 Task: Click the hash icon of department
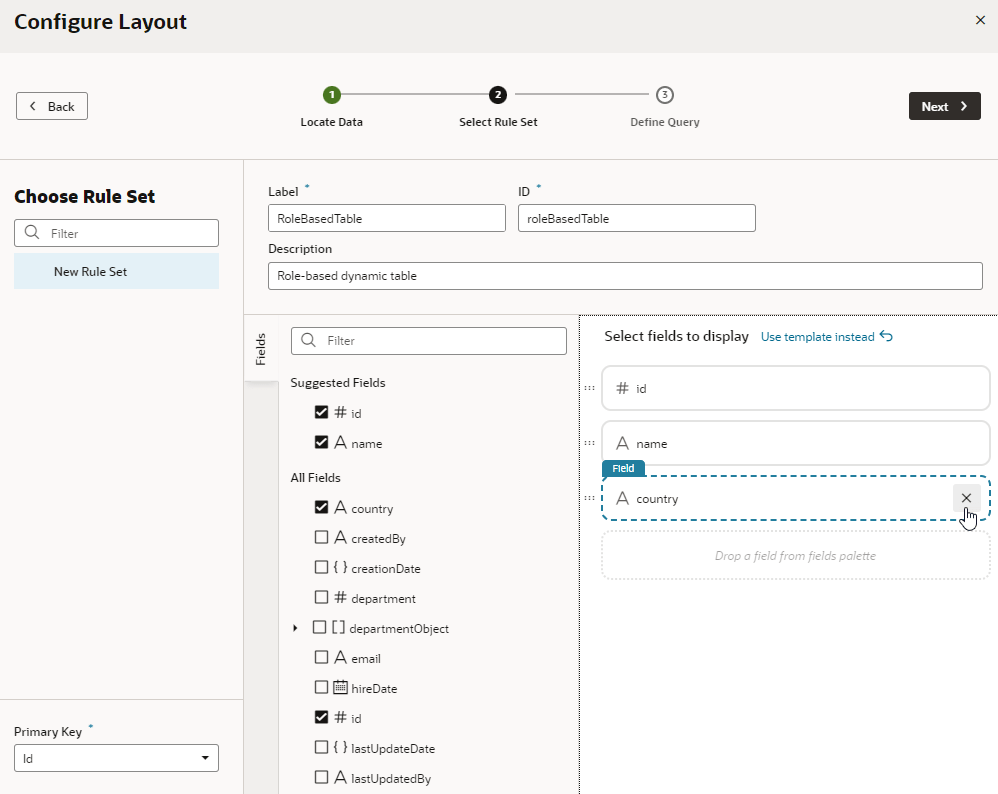[x=341, y=597]
